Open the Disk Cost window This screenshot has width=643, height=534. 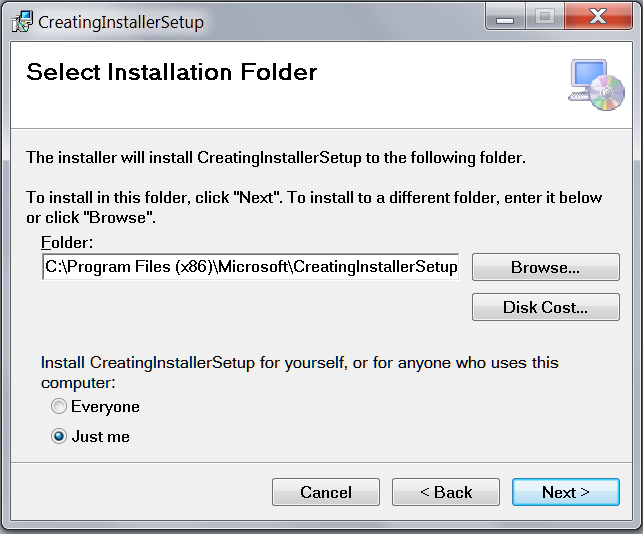(x=545, y=308)
